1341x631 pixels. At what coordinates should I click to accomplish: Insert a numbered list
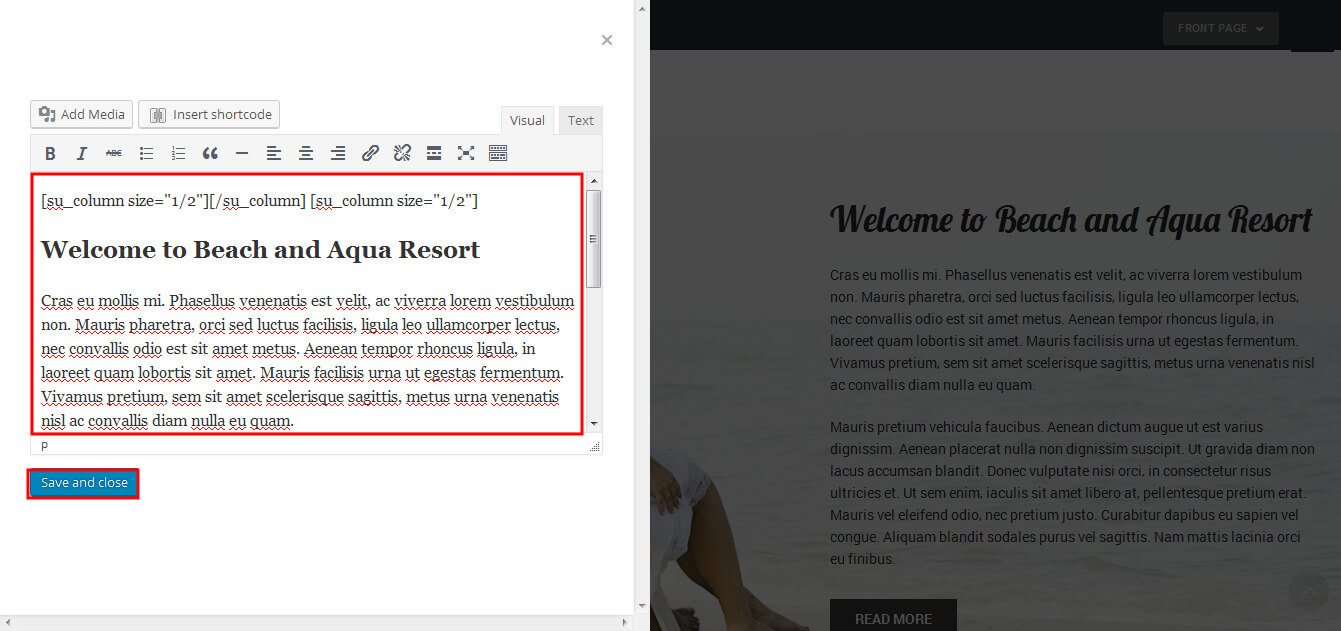[x=178, y=153]
